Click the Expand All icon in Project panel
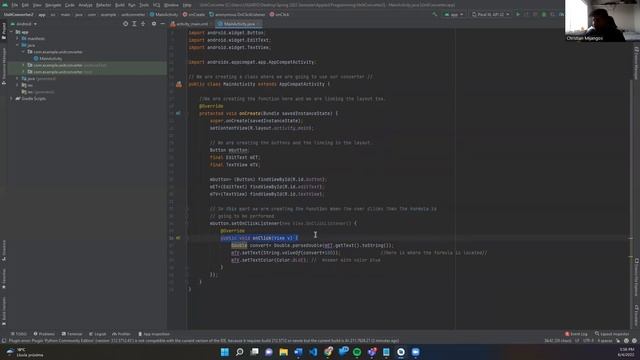The height and width of the screenshot is (360, 640). point(134,24)
